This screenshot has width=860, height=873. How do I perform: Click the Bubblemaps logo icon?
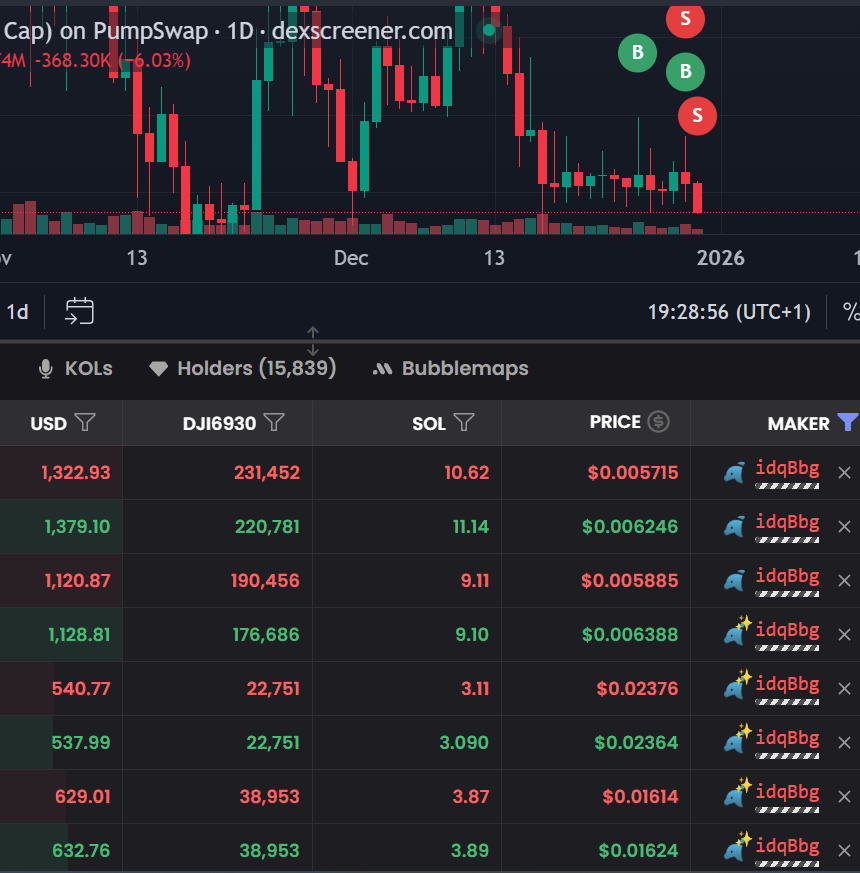382,369
